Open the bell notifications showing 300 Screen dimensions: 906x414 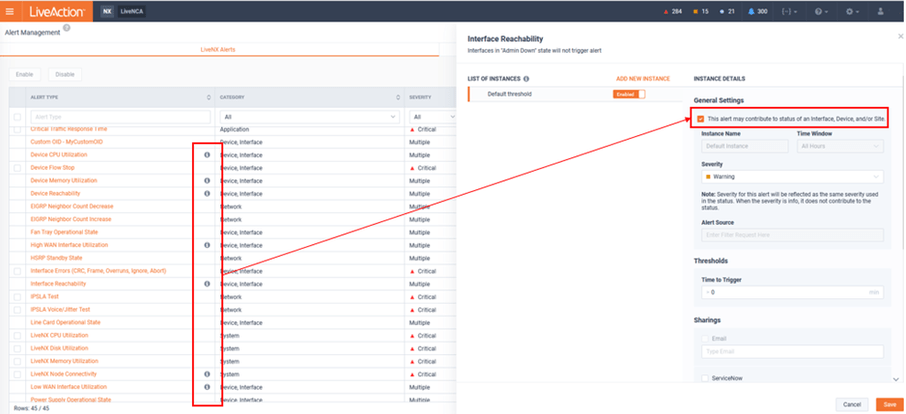(758, 12)
